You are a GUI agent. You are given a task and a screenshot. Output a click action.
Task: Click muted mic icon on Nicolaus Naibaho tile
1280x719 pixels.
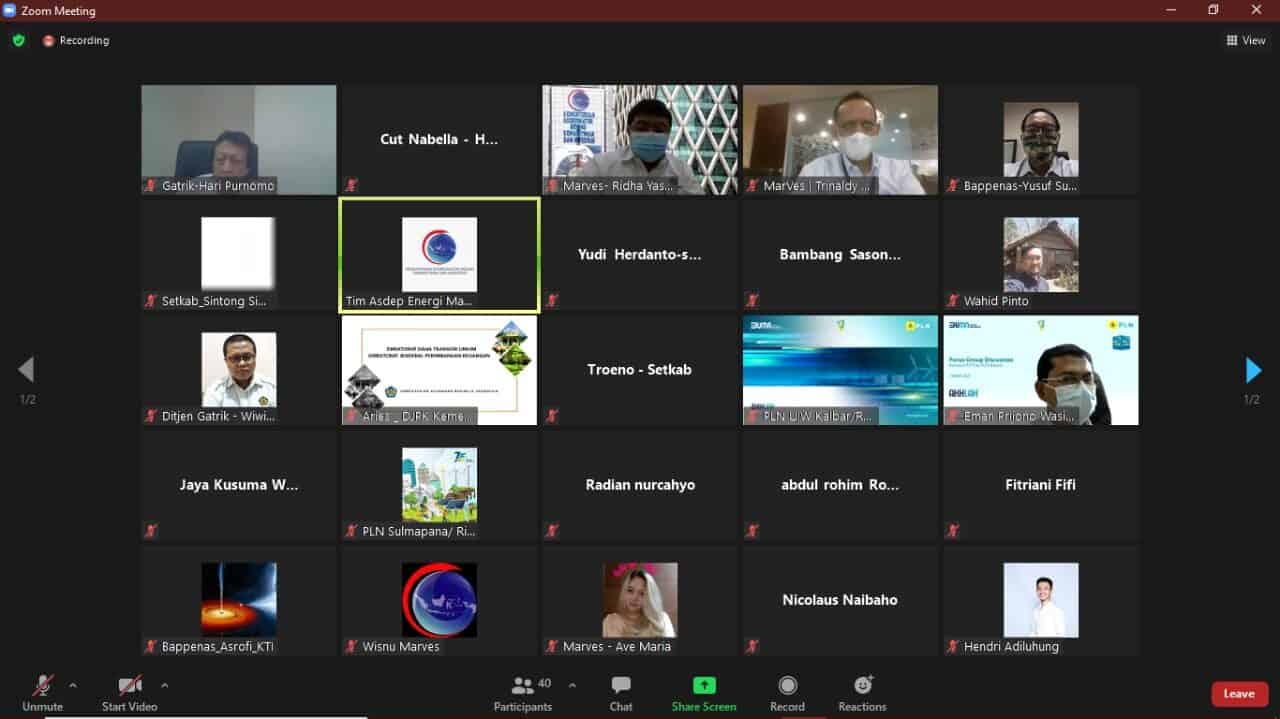pos(752,645)
